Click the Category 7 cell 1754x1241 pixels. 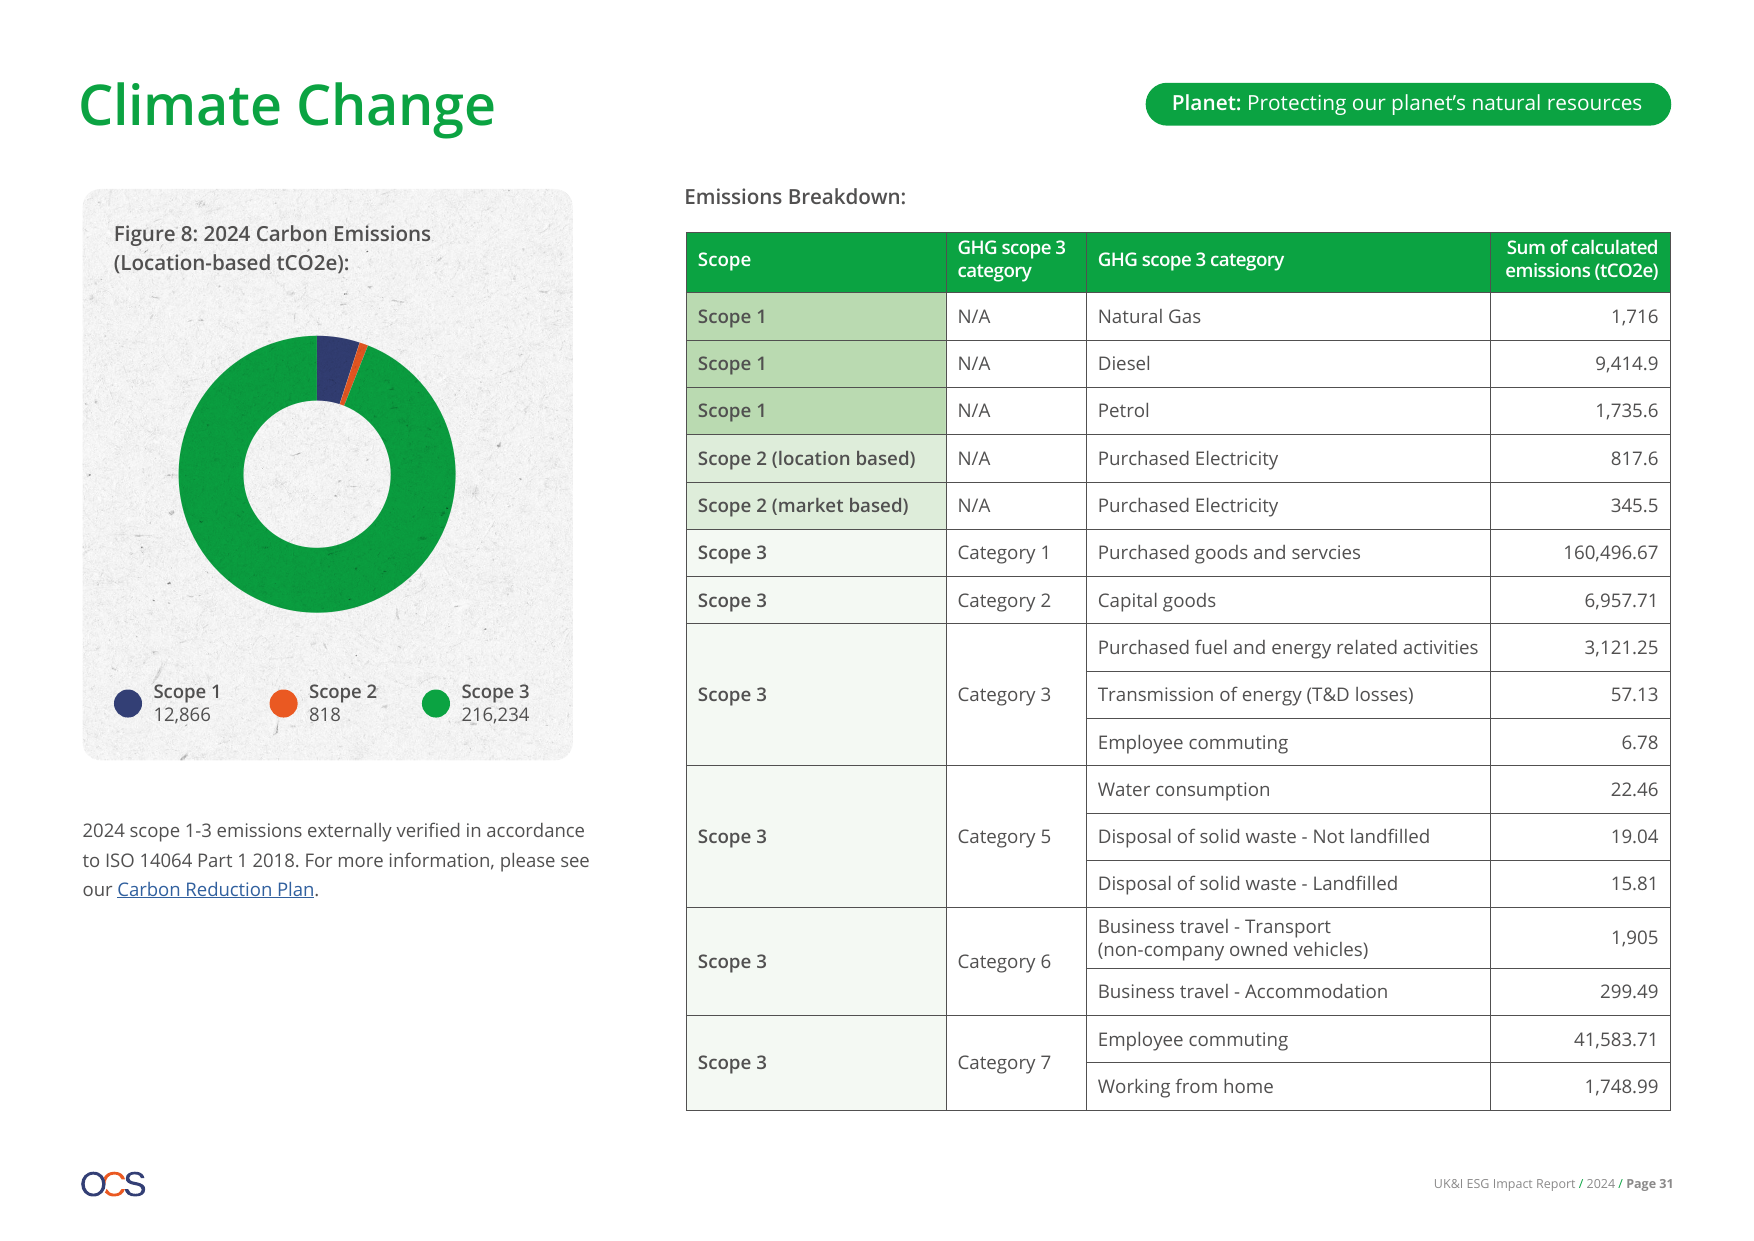pyautogui.click(x=1016, y=1063)
